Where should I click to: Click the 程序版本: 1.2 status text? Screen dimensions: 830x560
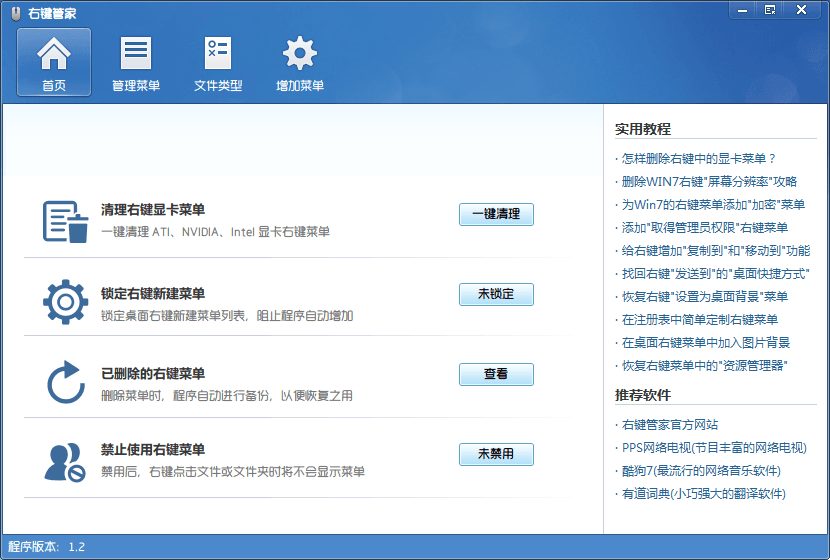pyautogui.click(x=47, y=547)
